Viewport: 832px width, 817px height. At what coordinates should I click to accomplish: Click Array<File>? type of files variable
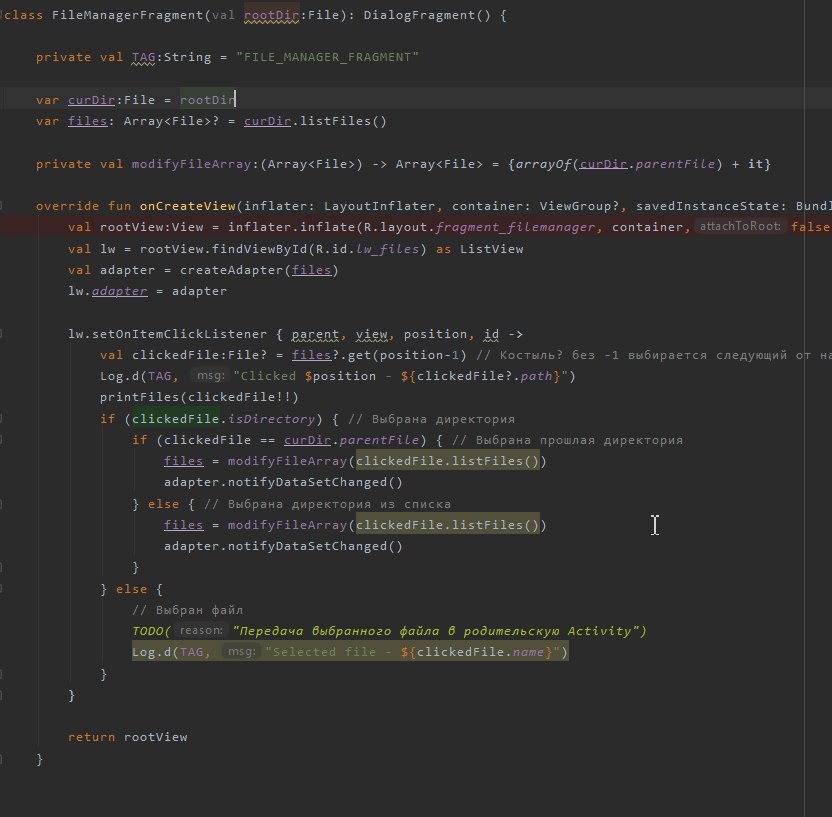pos(171,121)
